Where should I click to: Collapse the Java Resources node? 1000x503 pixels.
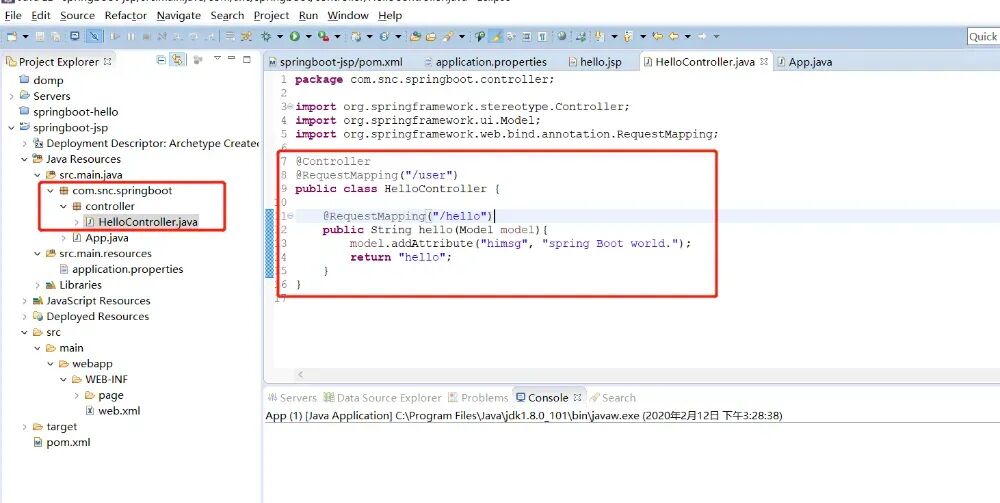[x=24, y=159]
